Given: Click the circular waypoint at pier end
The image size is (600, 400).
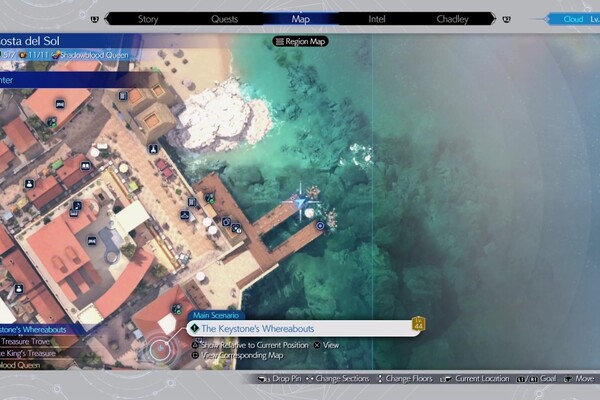Looking at the screenshot, I should coord(320,226).
